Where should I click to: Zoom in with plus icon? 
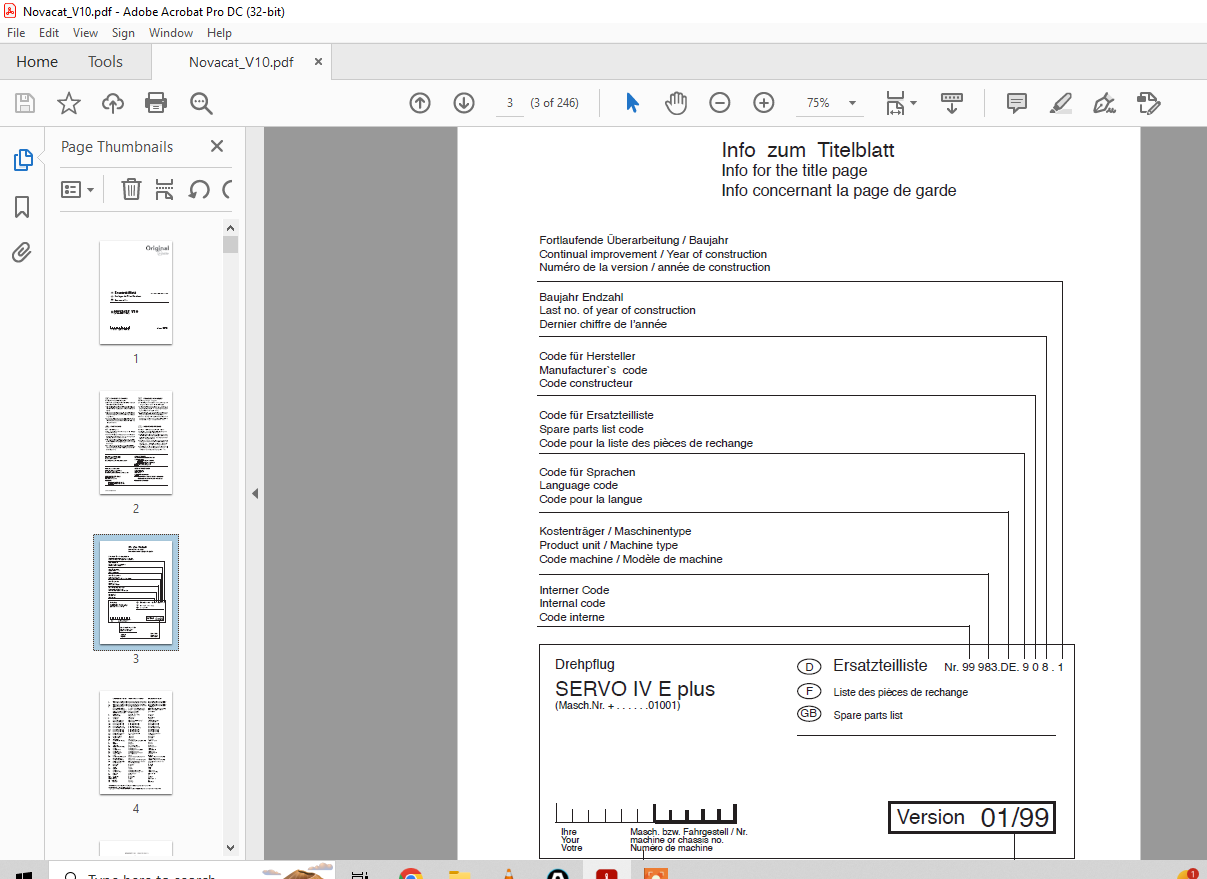pos(764,102)
